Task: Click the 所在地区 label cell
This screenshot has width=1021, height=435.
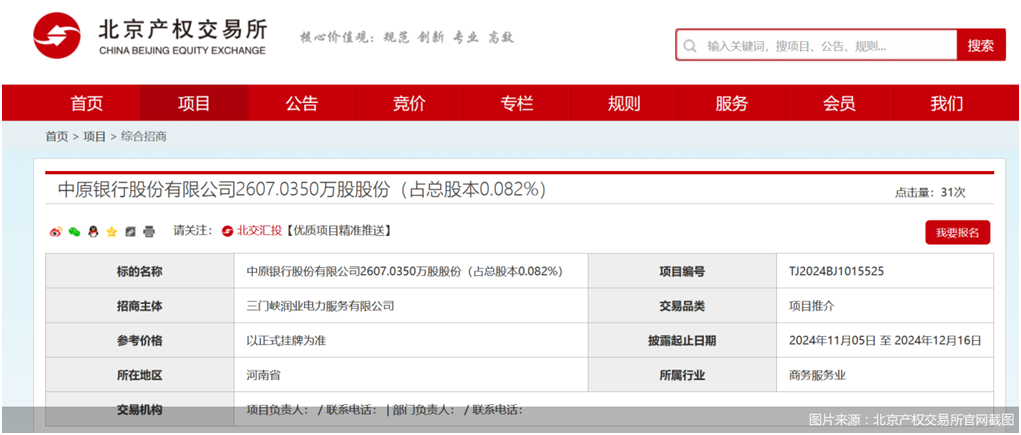Action: tap(139, 375)
